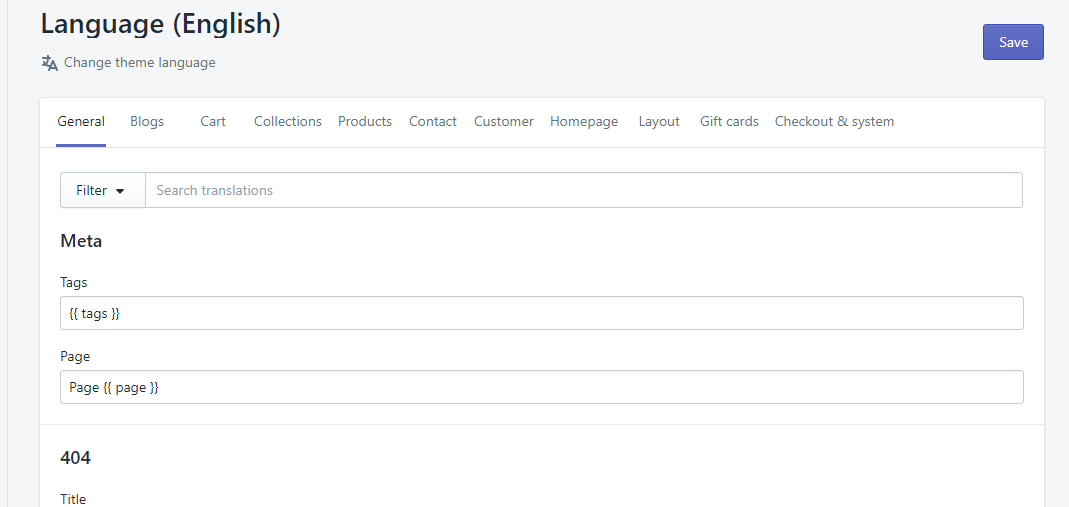The width and height of the screenshot is (1069, 507).
Task: Open the Change theme language link
Action: point(139,63)
